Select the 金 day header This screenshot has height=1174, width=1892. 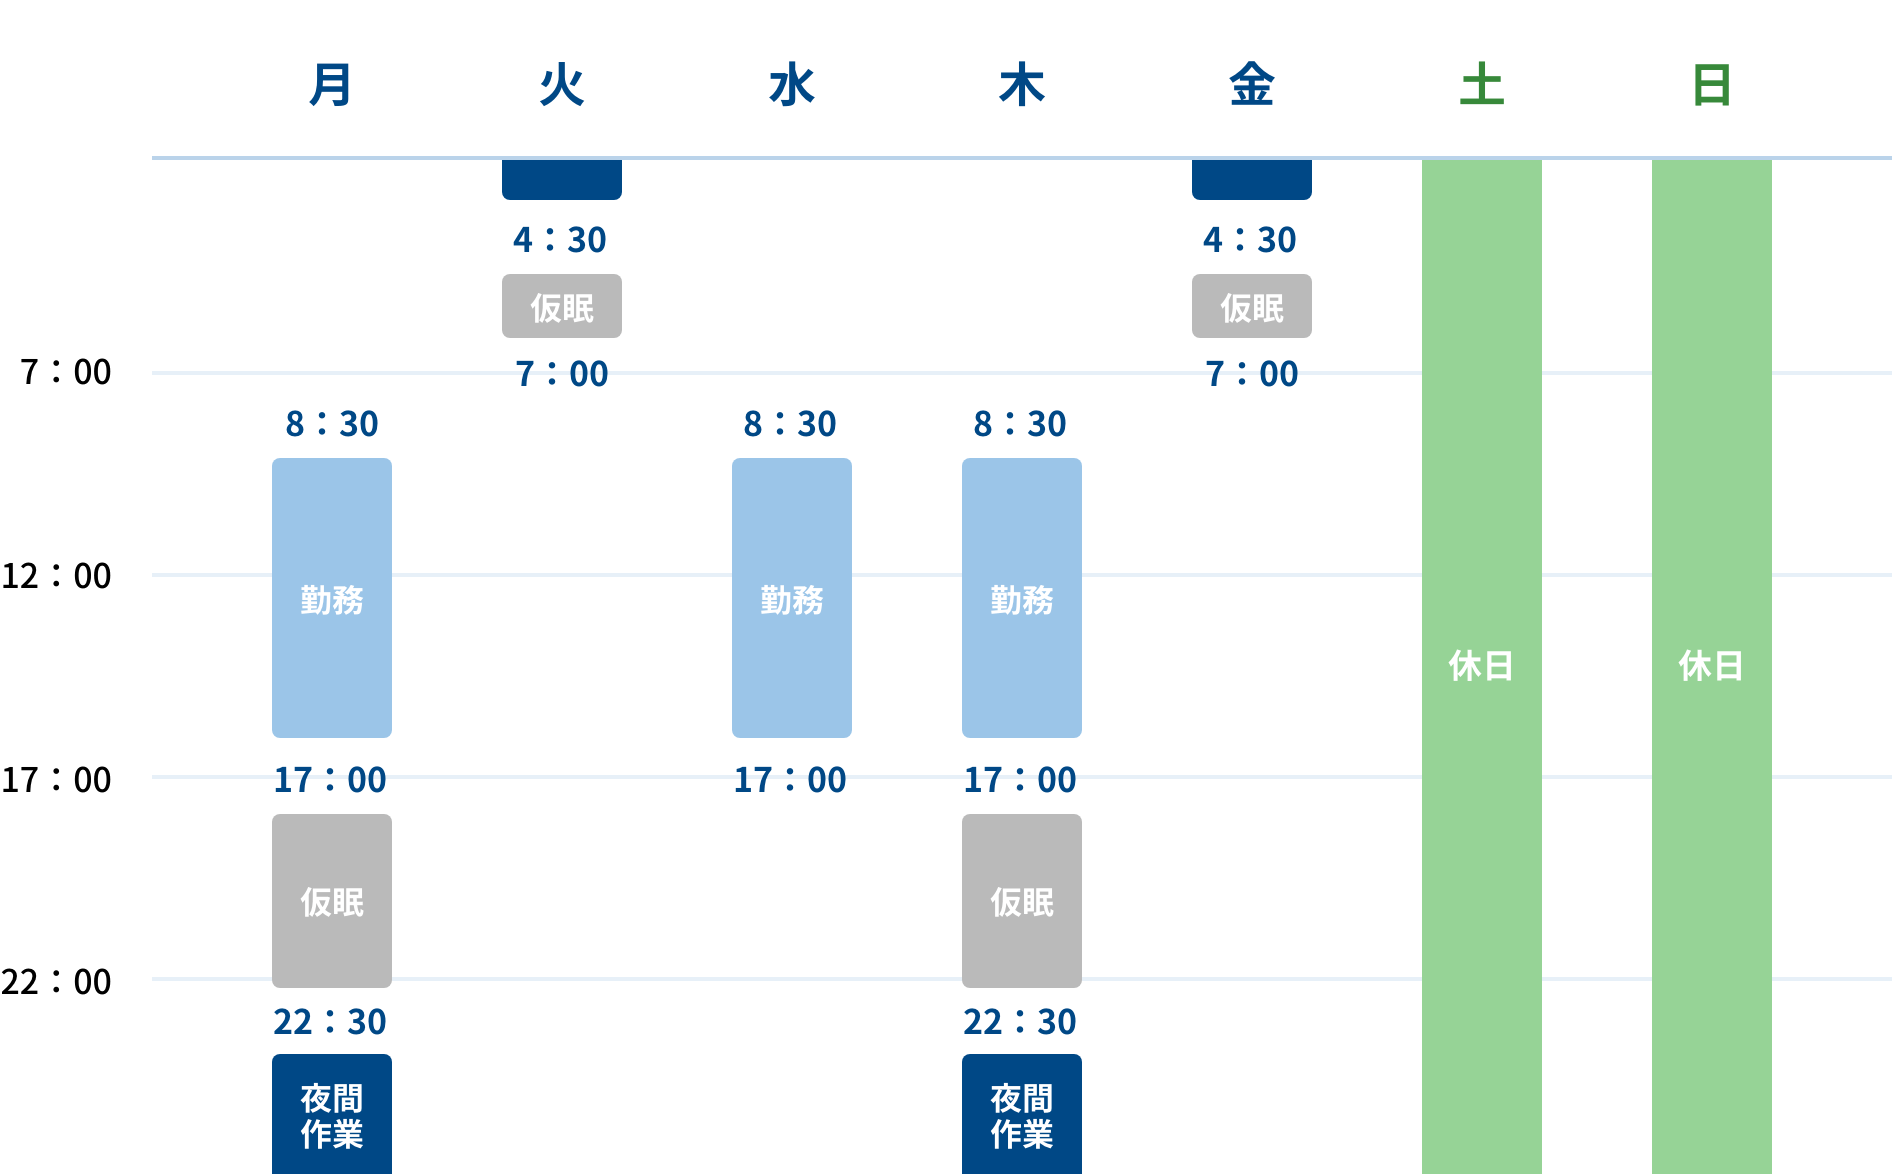1251,85
